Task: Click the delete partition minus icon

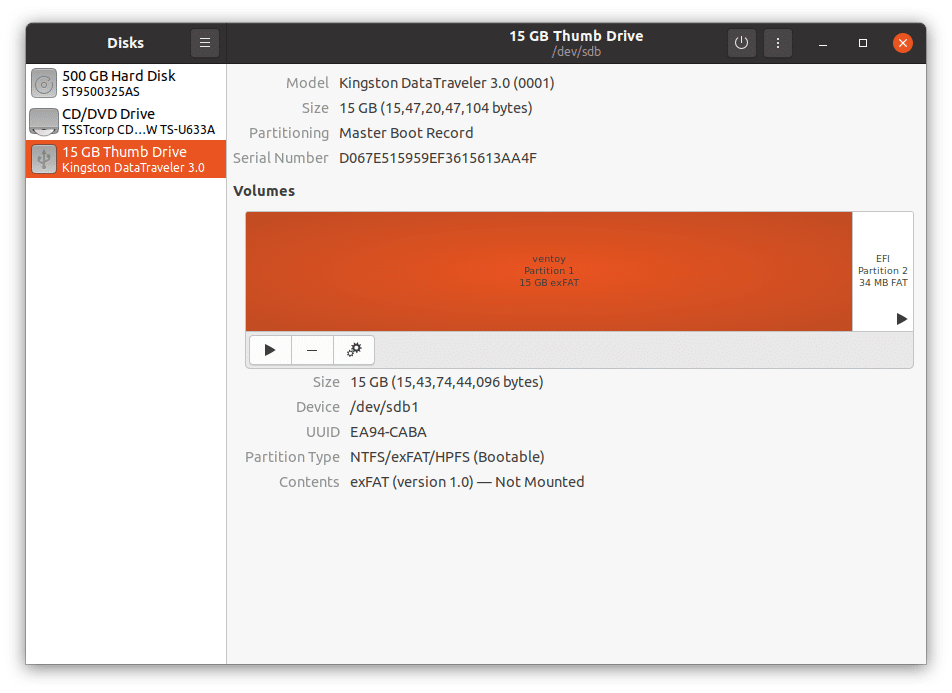Action: point(311,349)
